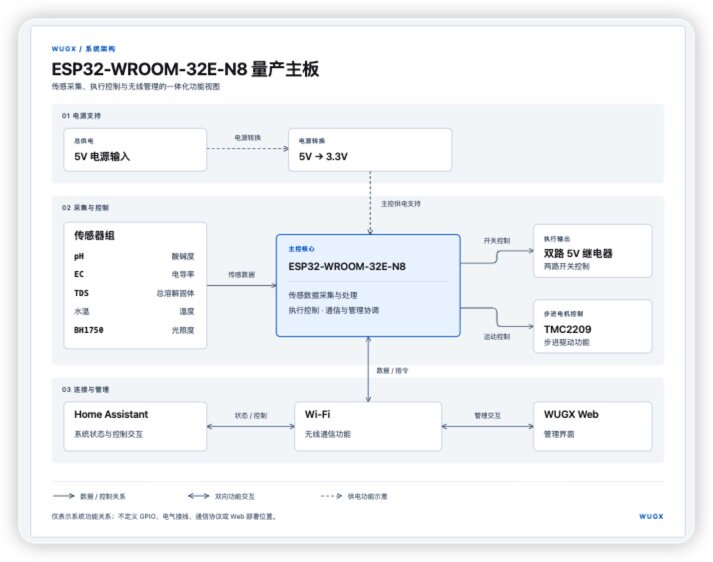Screen dimensions: 713x562
Task: Click the "01 电源支持" section label
Action: pyautogui.click(x=81, y=116)
